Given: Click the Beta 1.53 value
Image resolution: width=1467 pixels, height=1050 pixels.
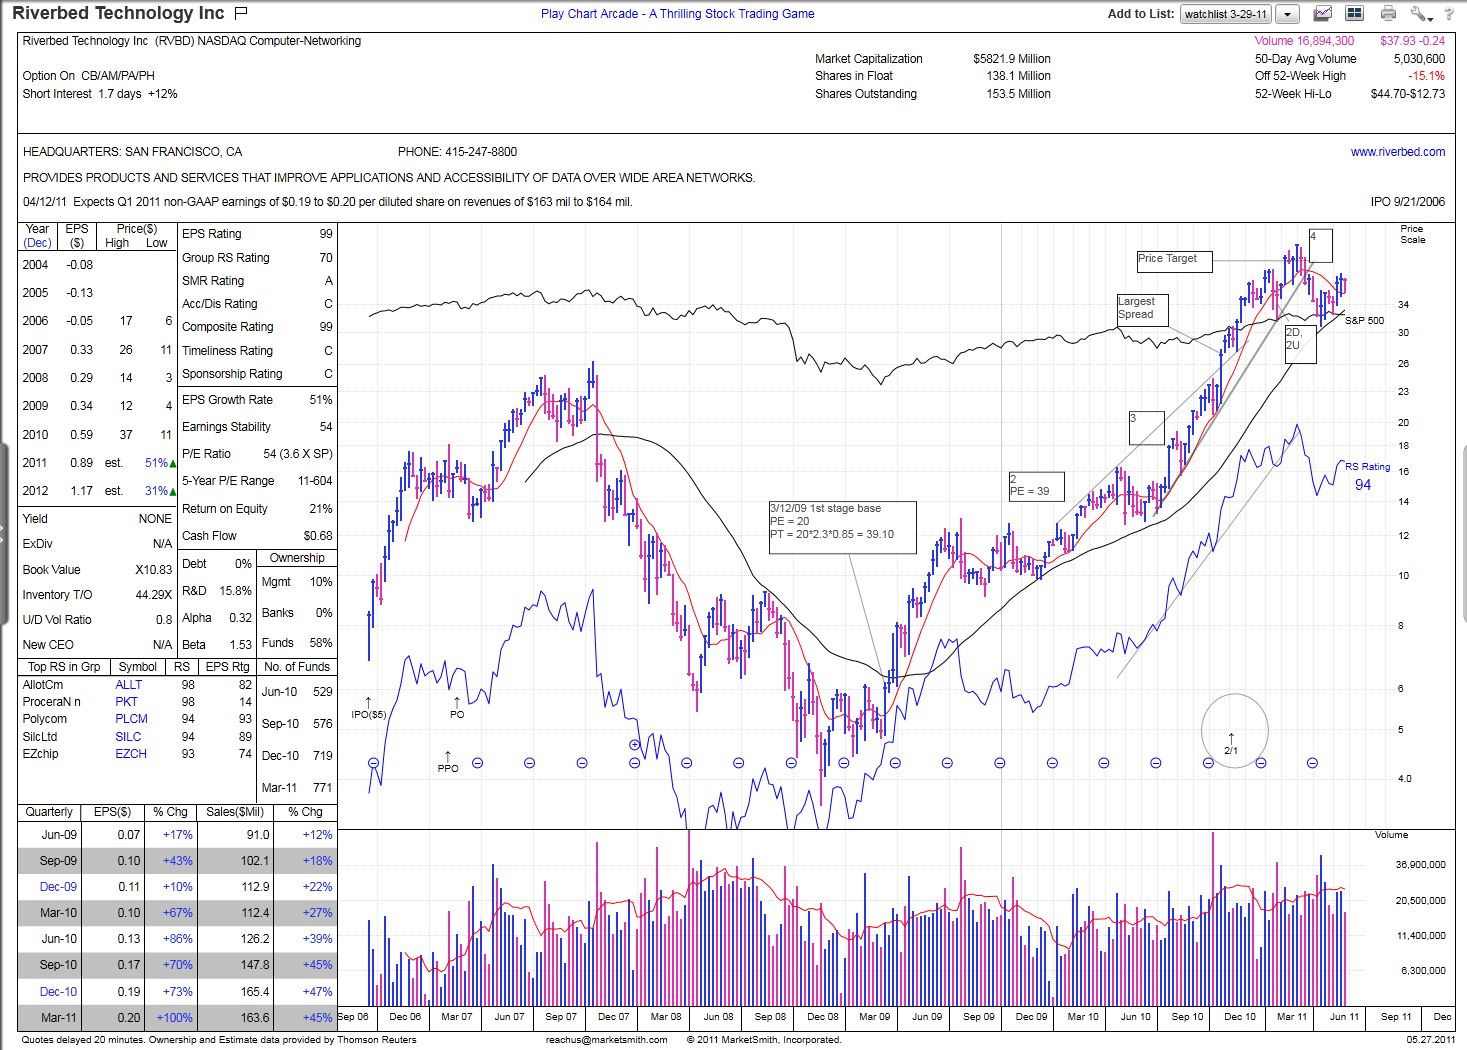Looking at the screenshot, I should 241,645.
